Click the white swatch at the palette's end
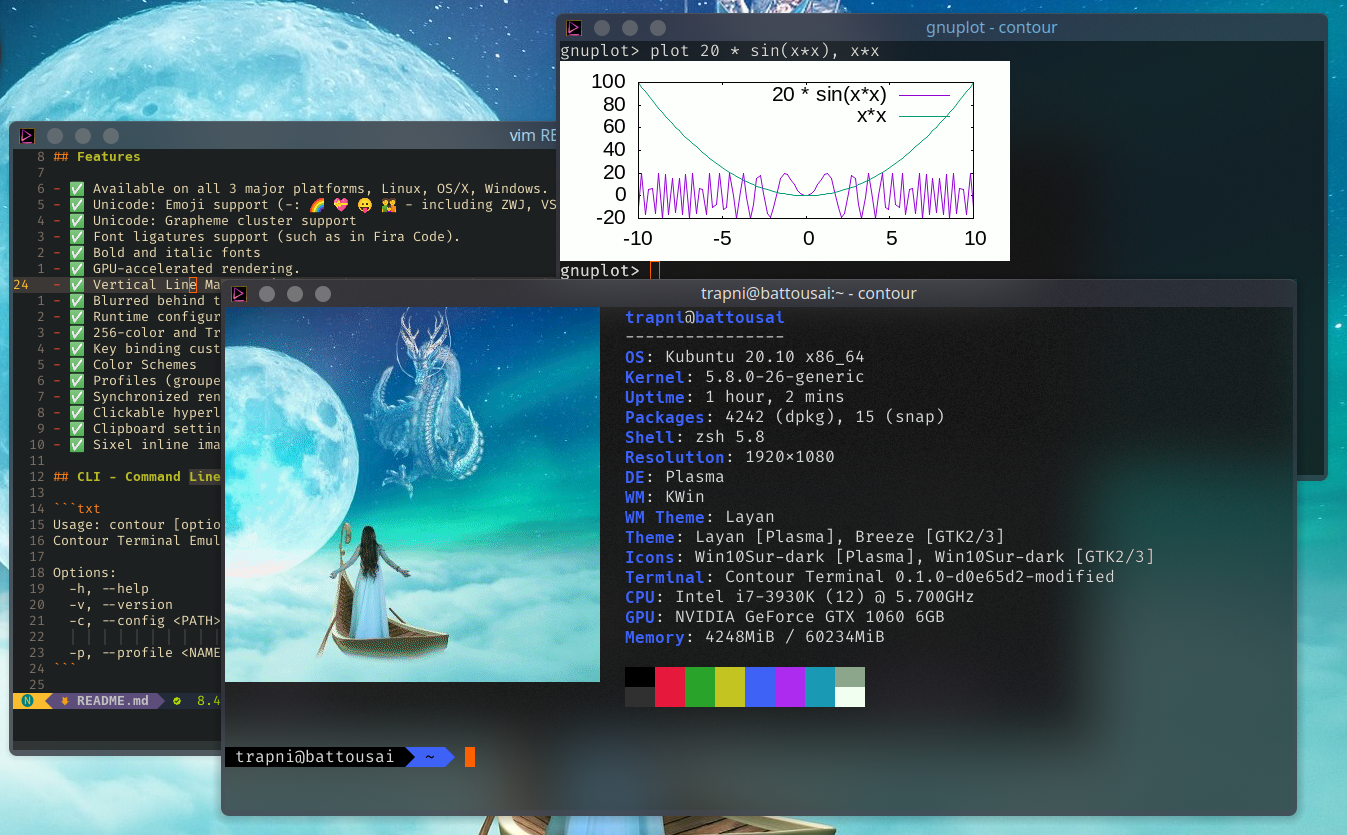This screenshot has width=1347, height=835. tap(850, 697)
